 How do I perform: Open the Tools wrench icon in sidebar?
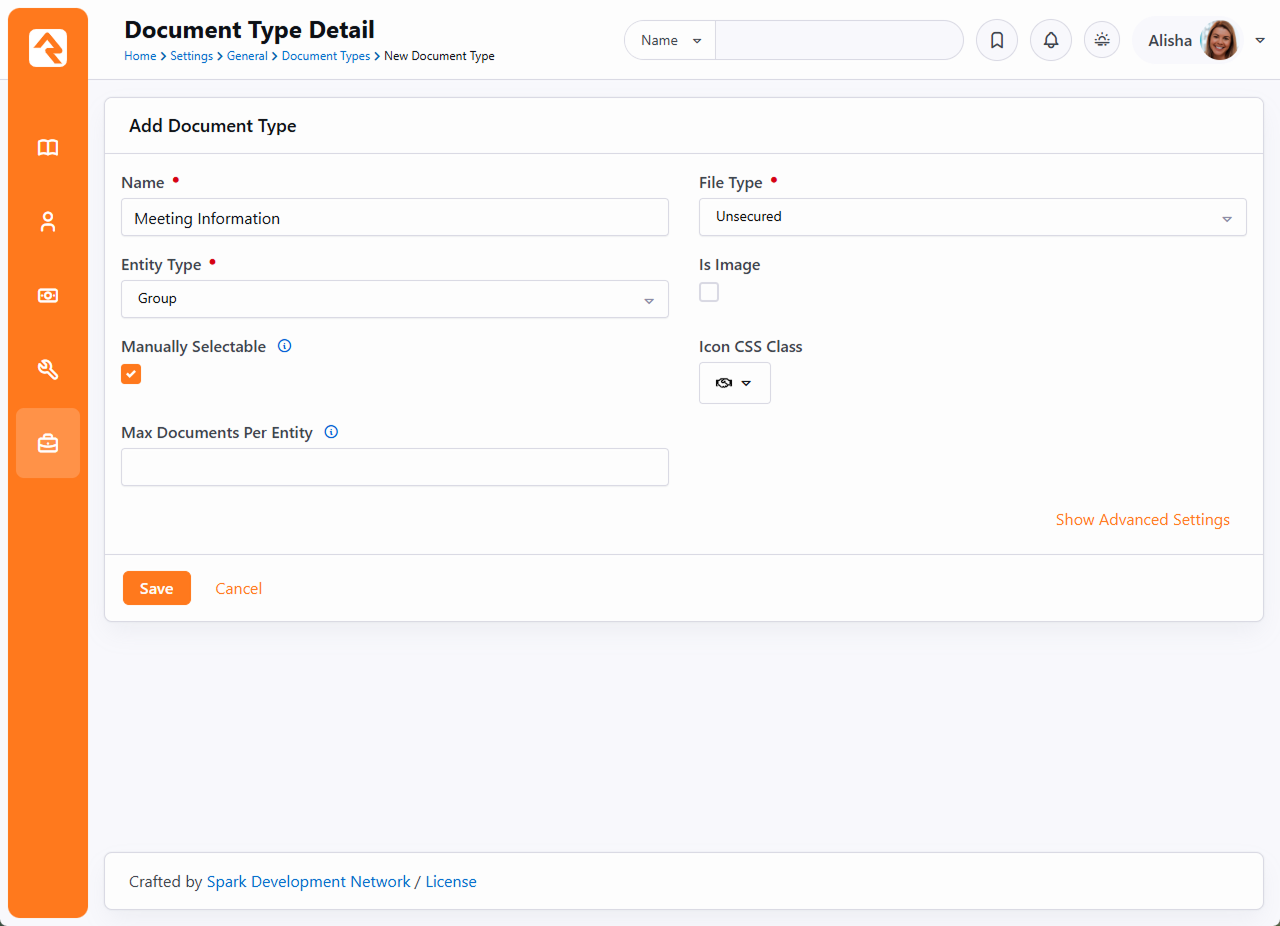point(48,370)
